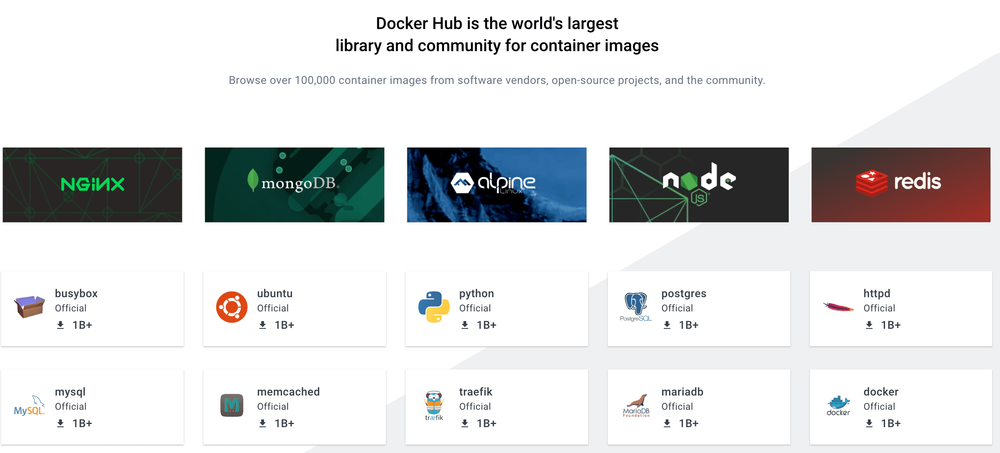The image size is (1000, 453).
Task: Click the download icon on postgres card
Action: (667, 325)
